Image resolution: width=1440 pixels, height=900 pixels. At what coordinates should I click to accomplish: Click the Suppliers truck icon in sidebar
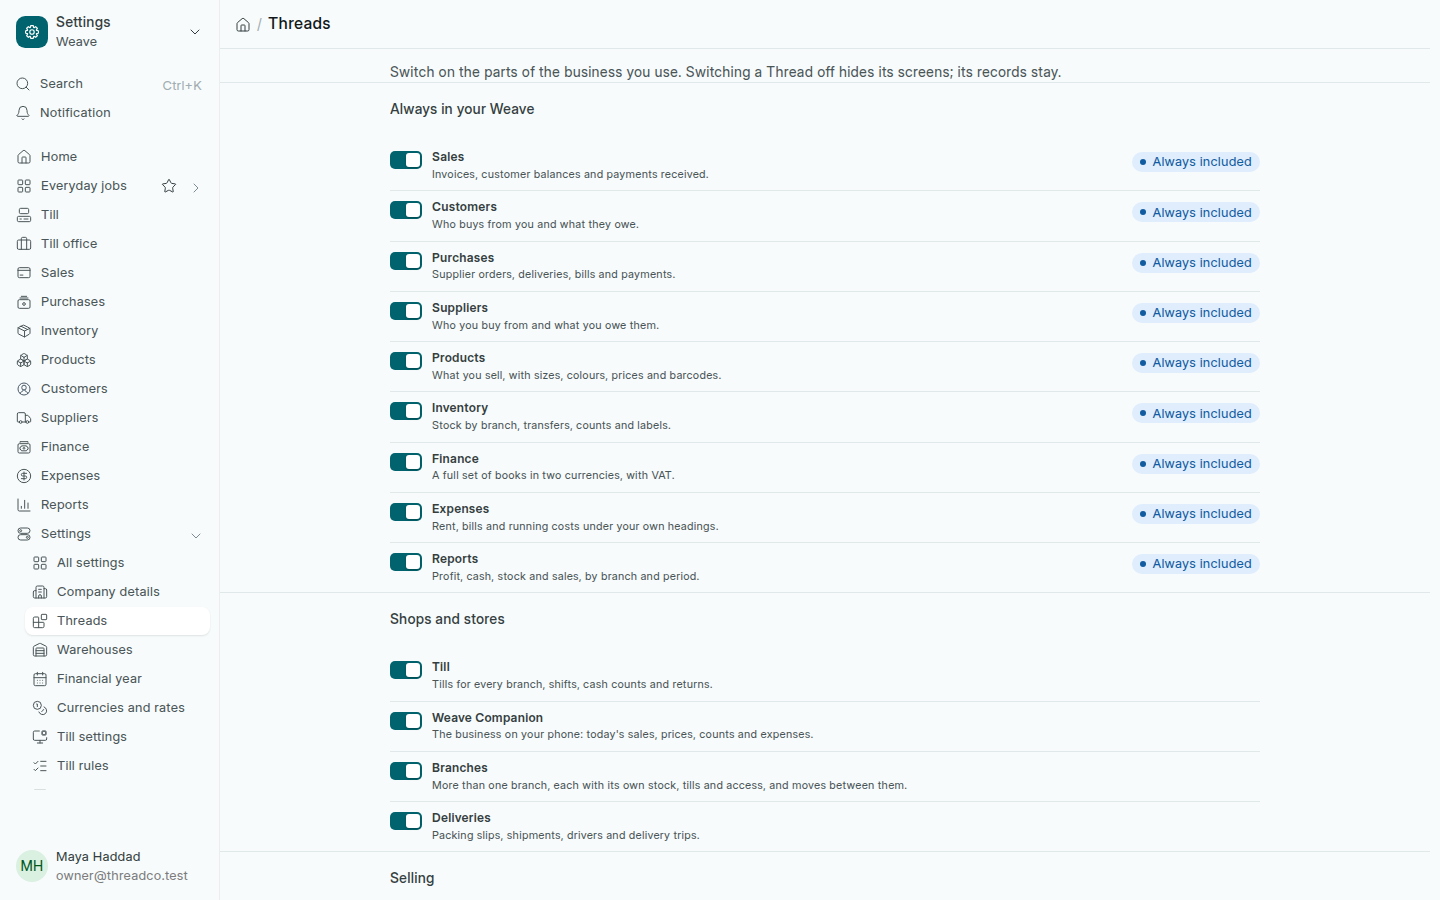pos(24,418)
